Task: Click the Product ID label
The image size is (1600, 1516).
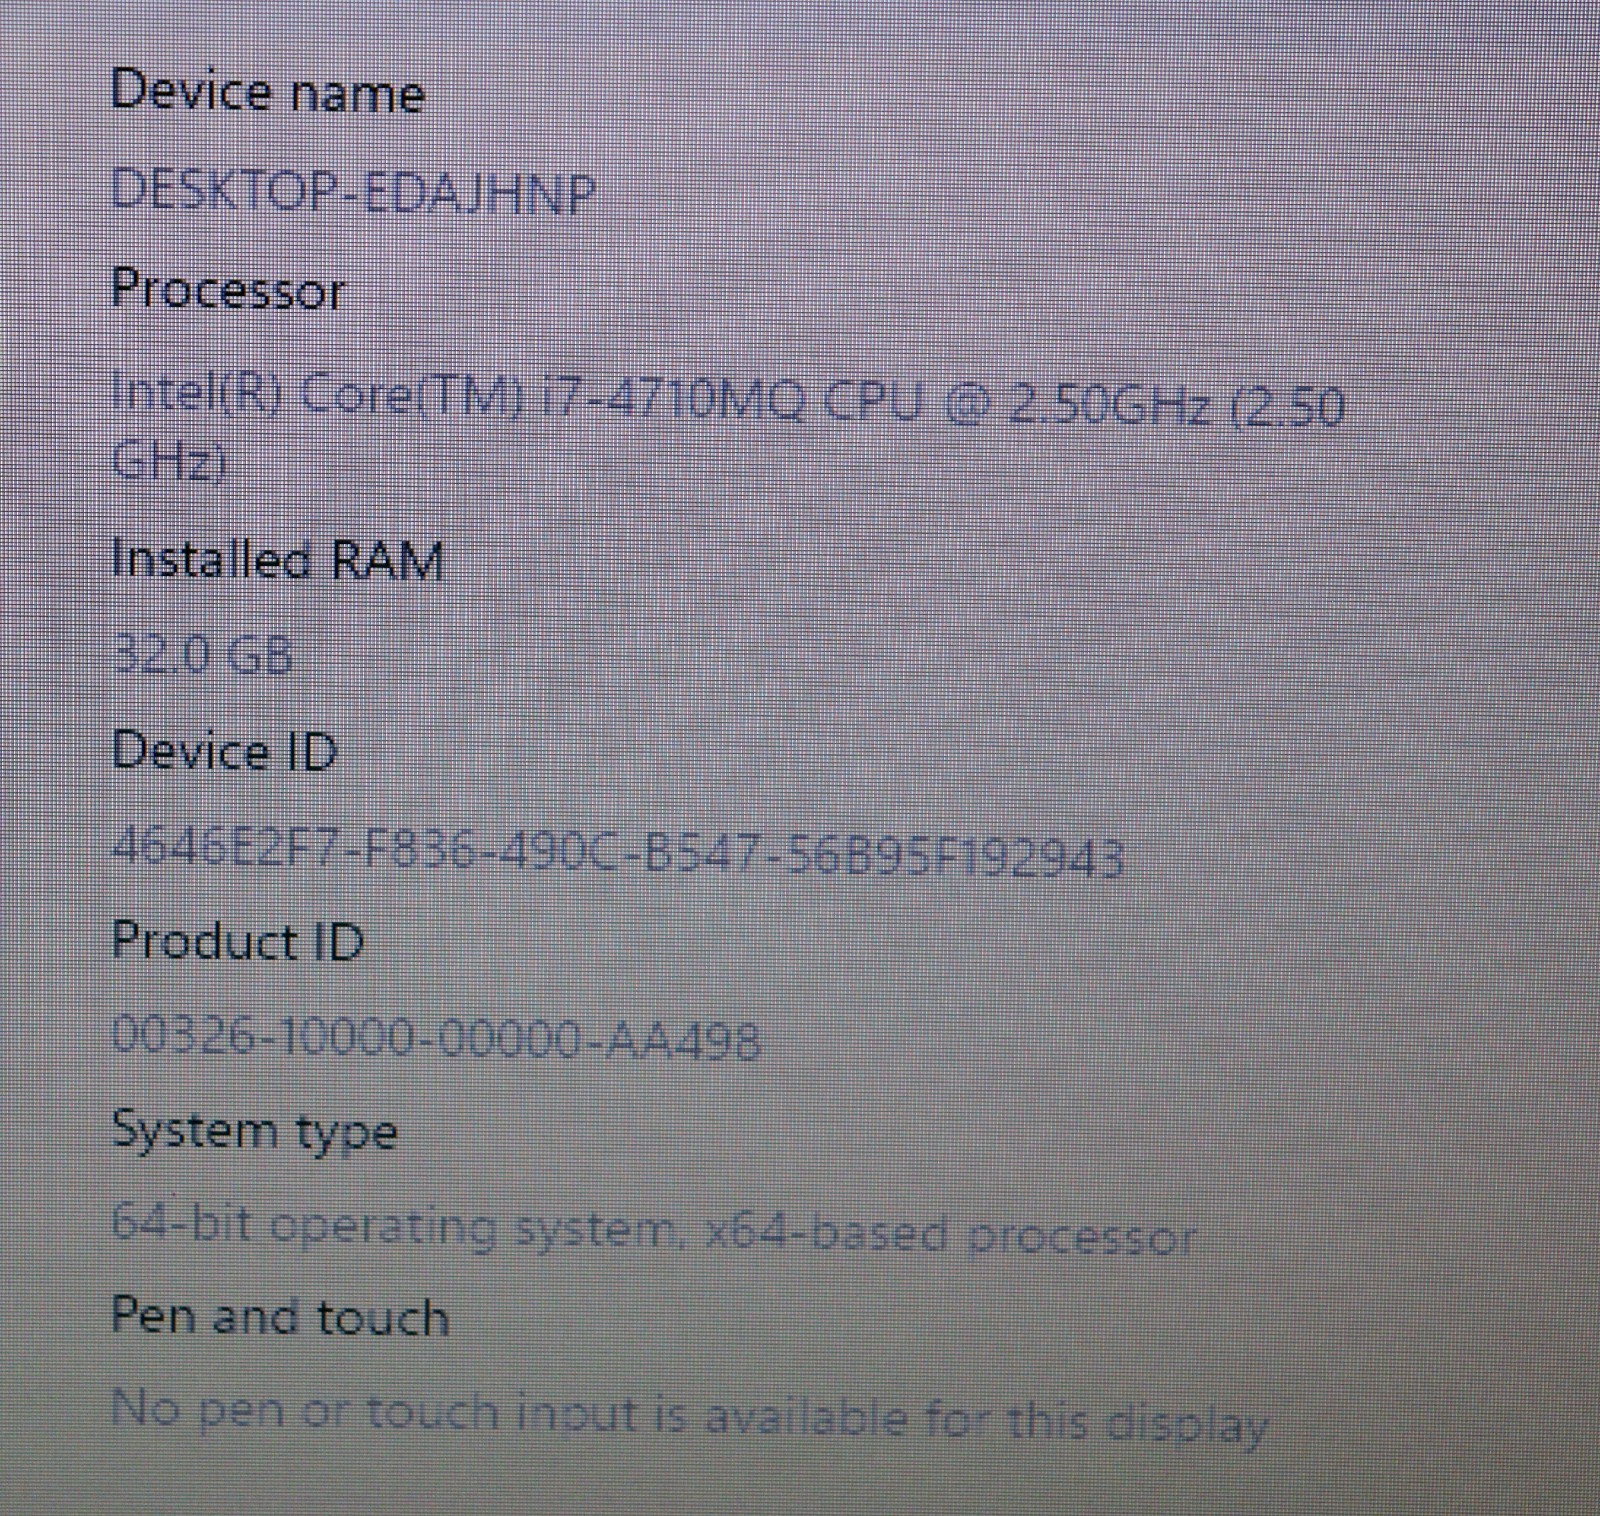Action: 237,941
